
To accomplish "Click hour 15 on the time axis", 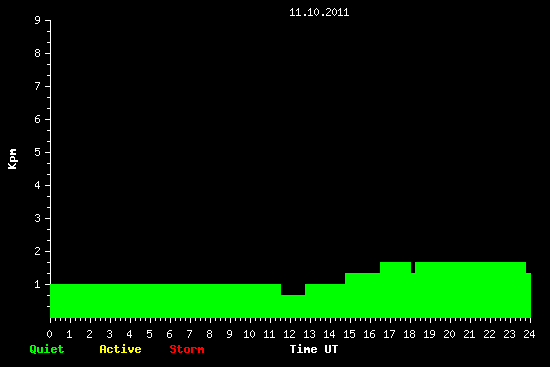I will point(349,334).
